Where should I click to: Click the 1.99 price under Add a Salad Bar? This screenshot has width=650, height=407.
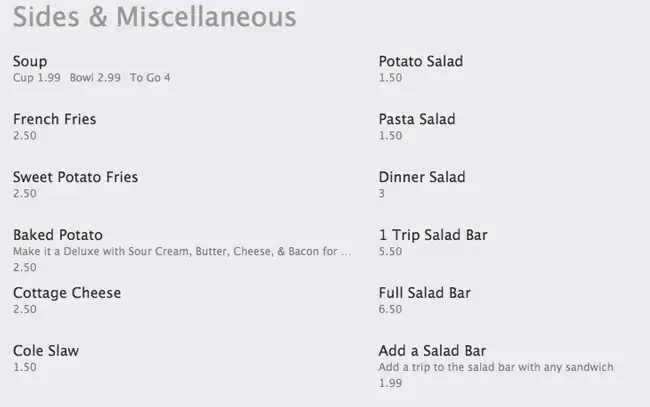coord(390,383)
